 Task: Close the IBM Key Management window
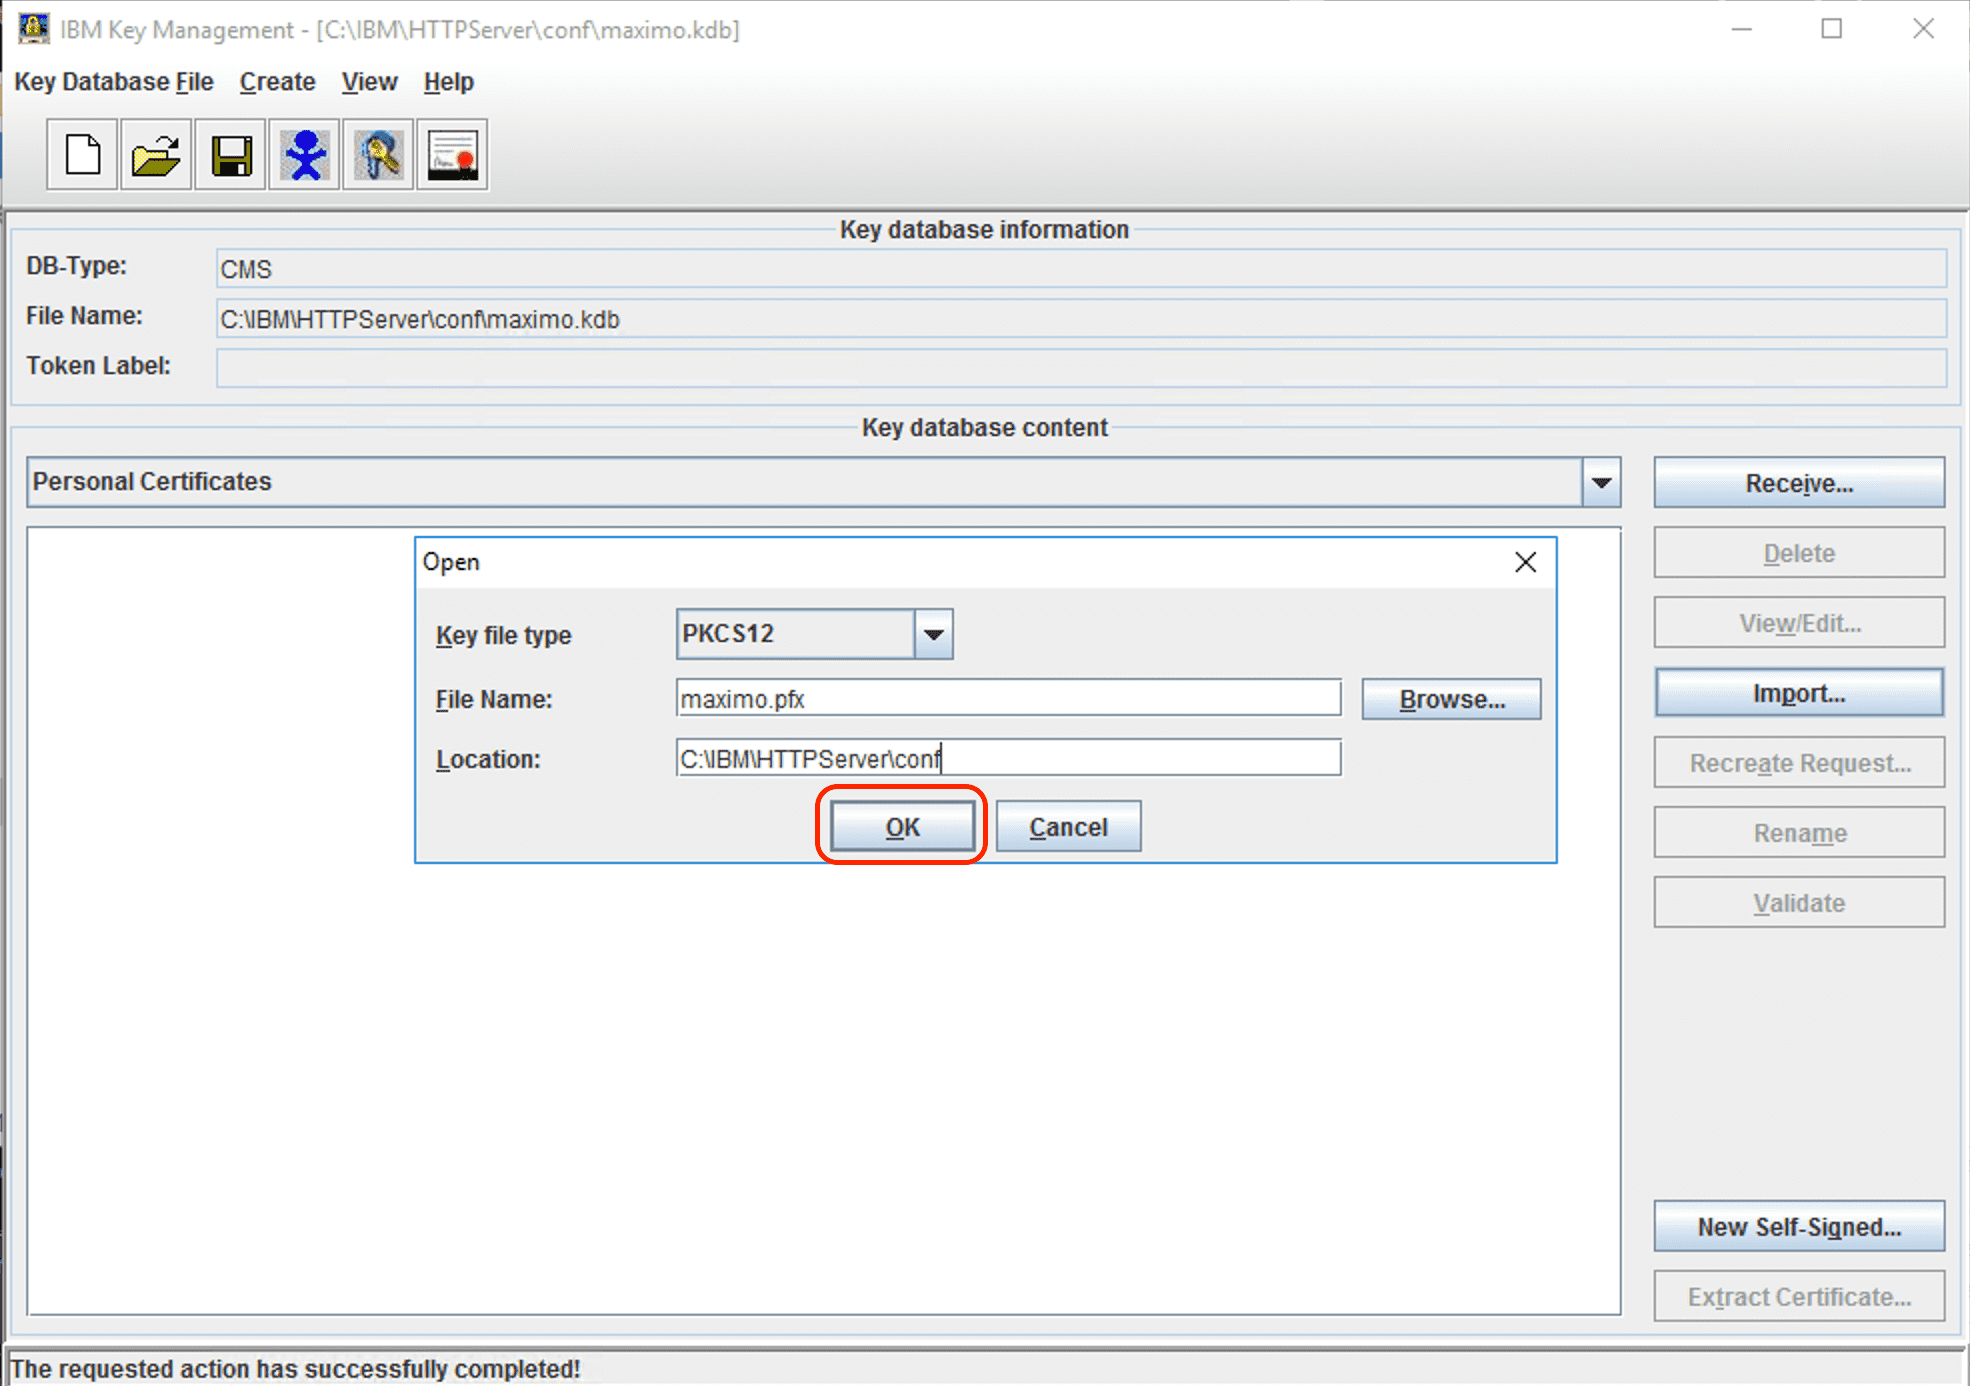[x=1923, y=29]
